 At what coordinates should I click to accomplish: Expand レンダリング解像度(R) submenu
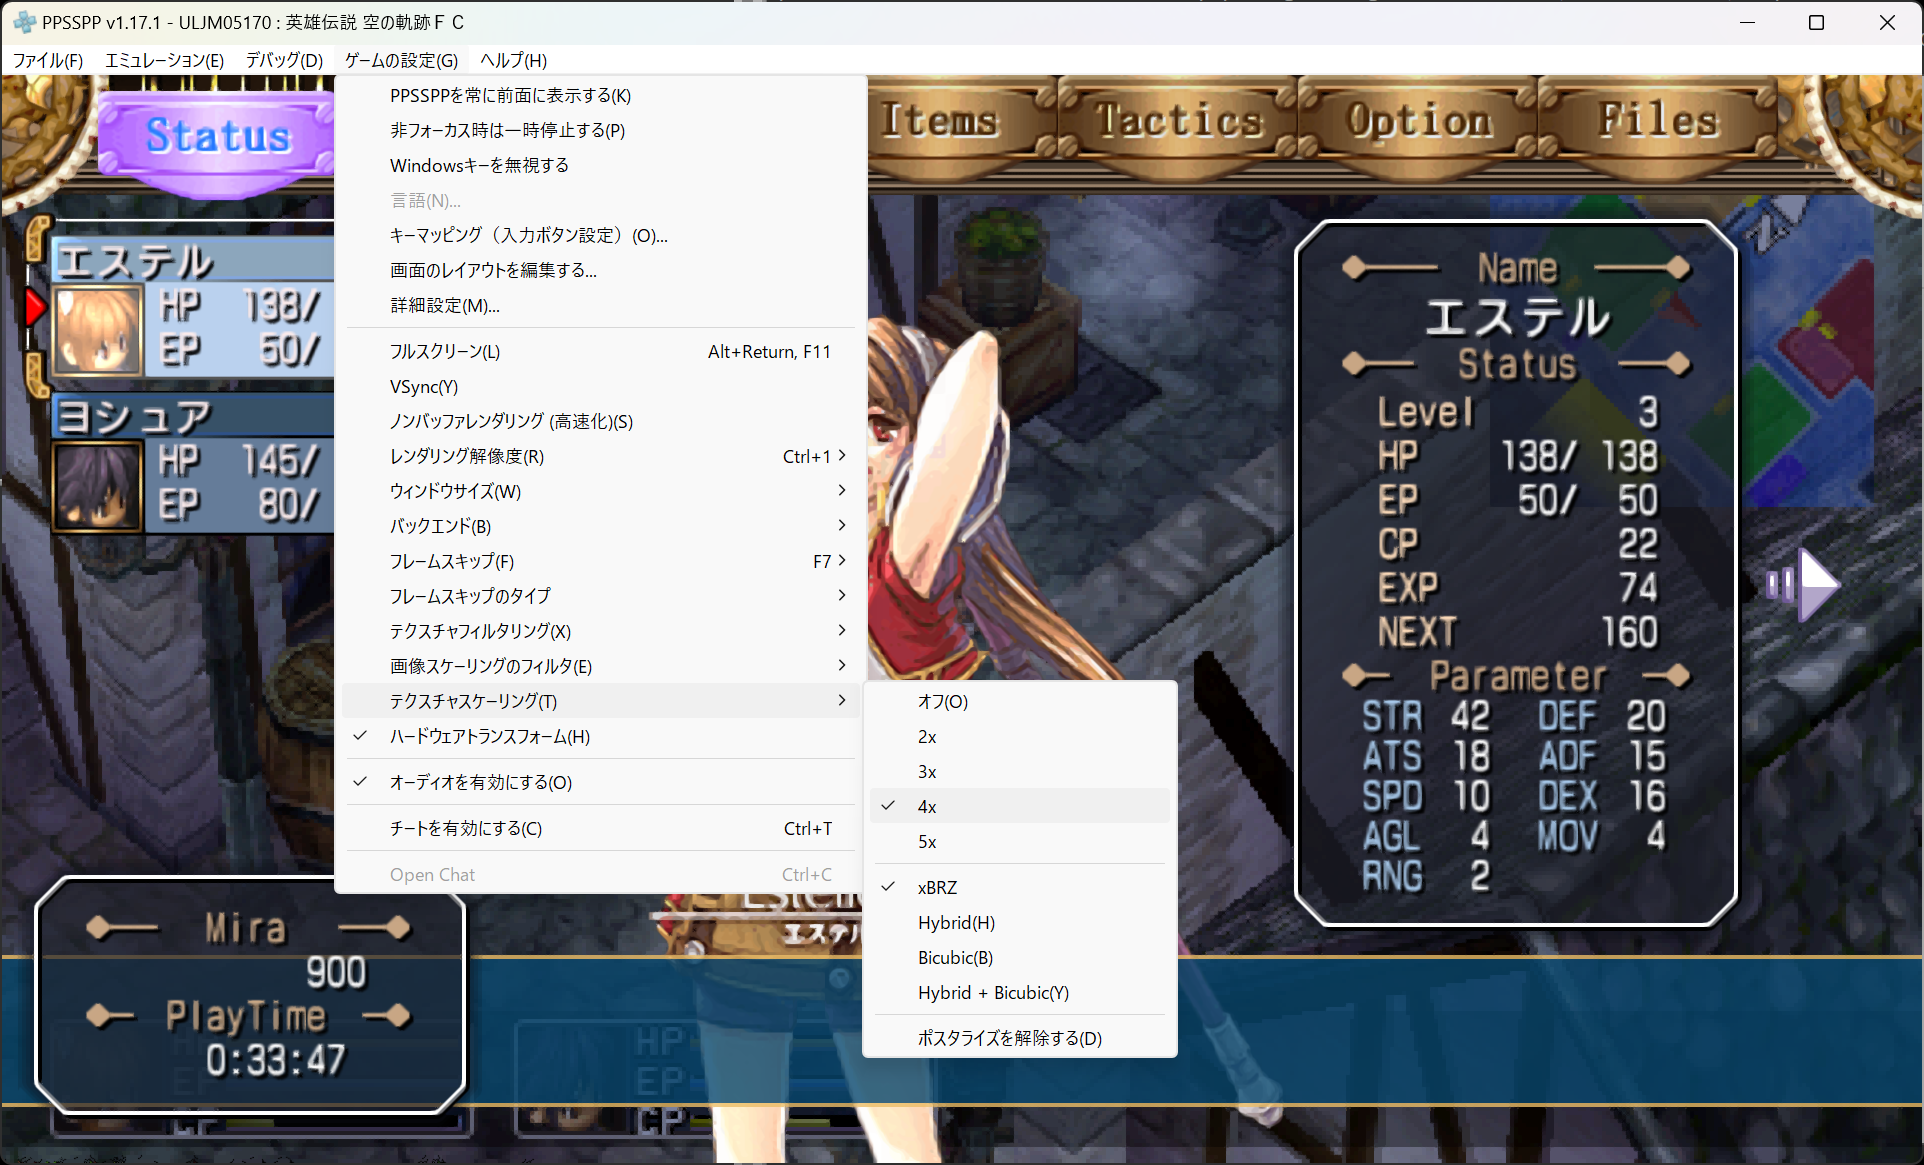coord(600,457)
